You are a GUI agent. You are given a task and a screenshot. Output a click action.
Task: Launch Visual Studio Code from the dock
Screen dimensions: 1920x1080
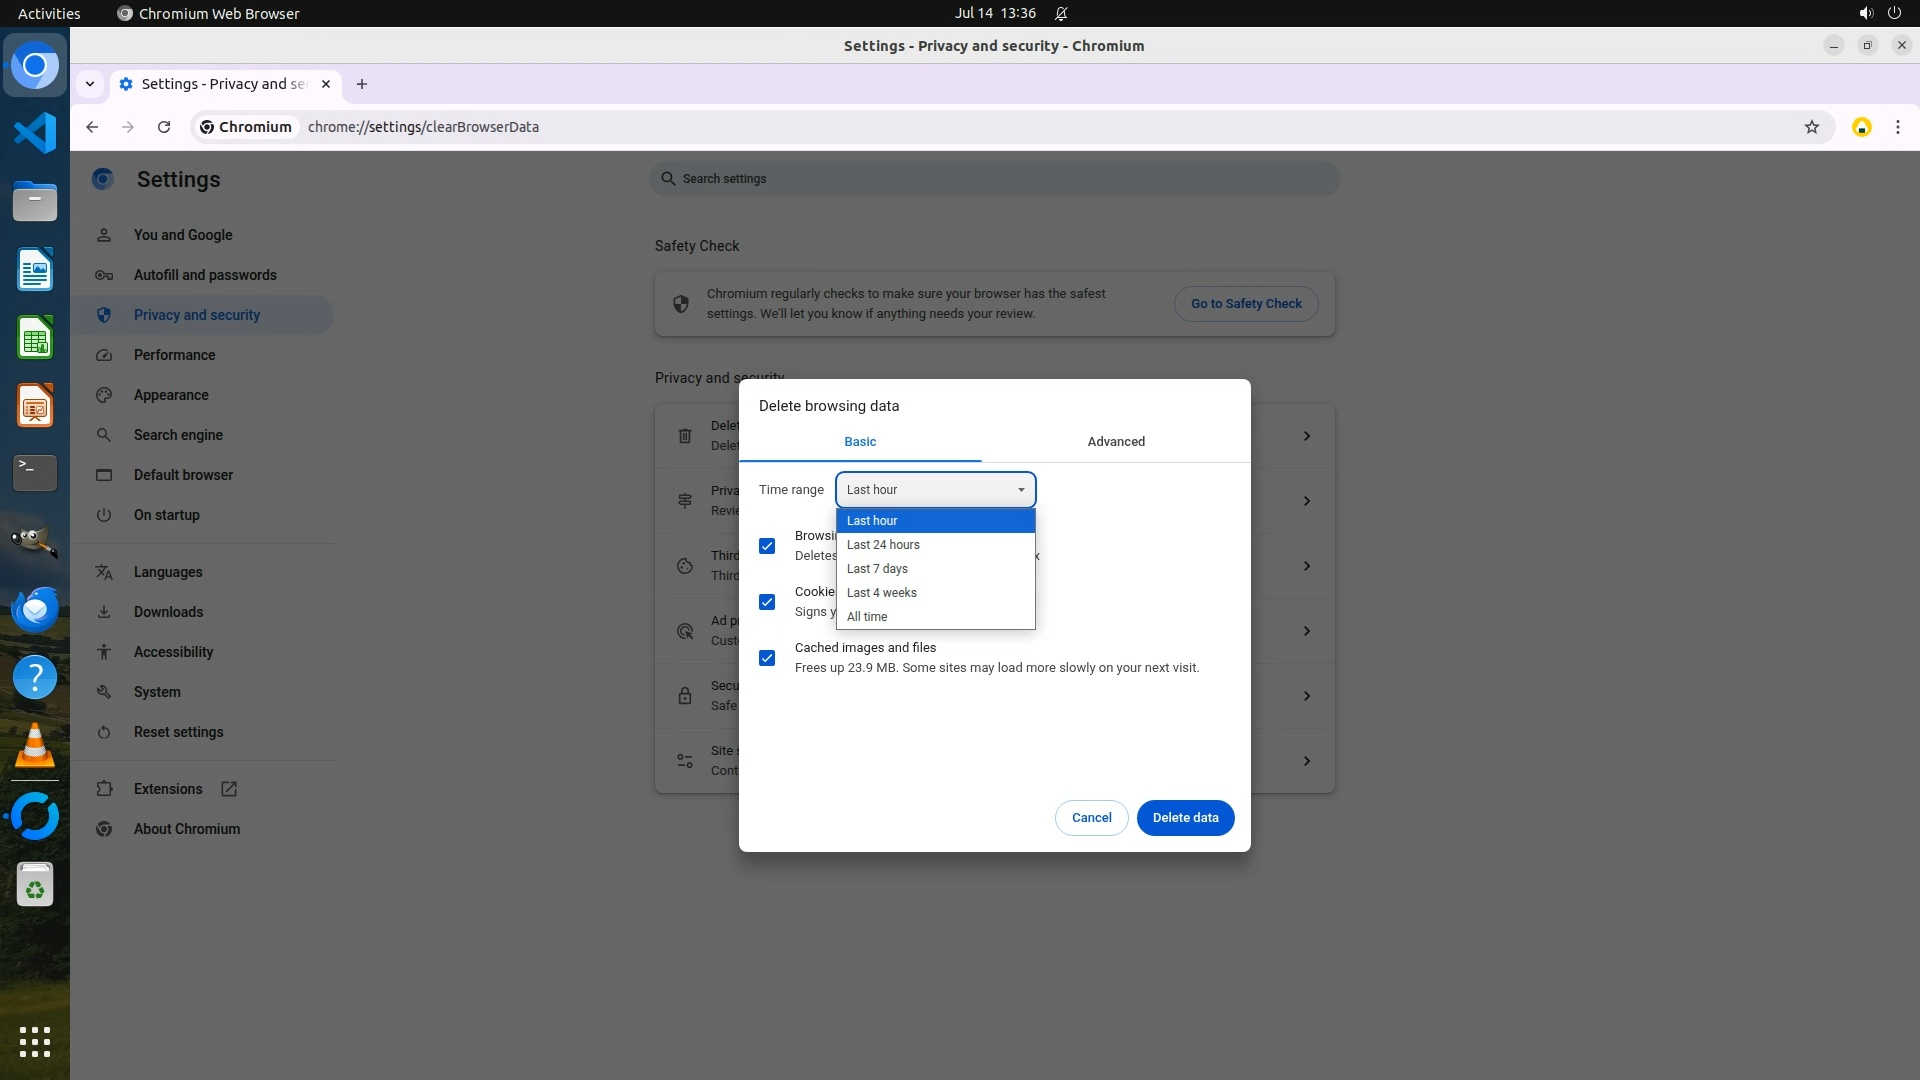tap(35, 133)
